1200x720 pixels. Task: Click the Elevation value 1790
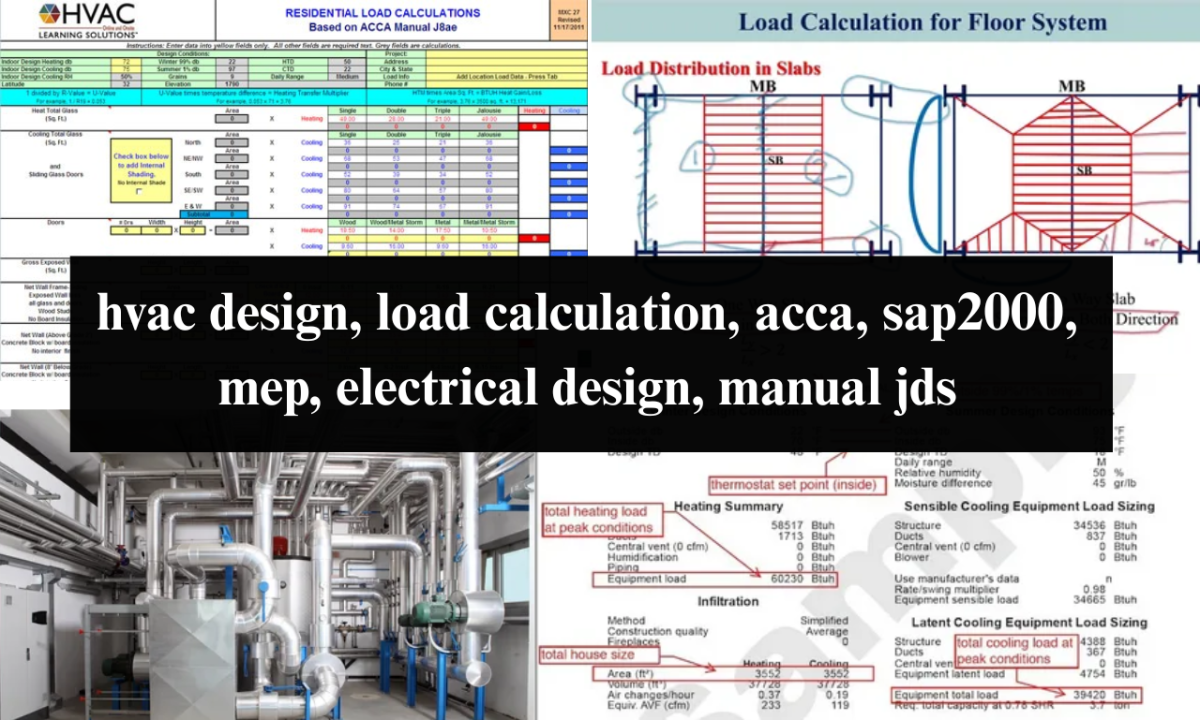pos(232,83)
